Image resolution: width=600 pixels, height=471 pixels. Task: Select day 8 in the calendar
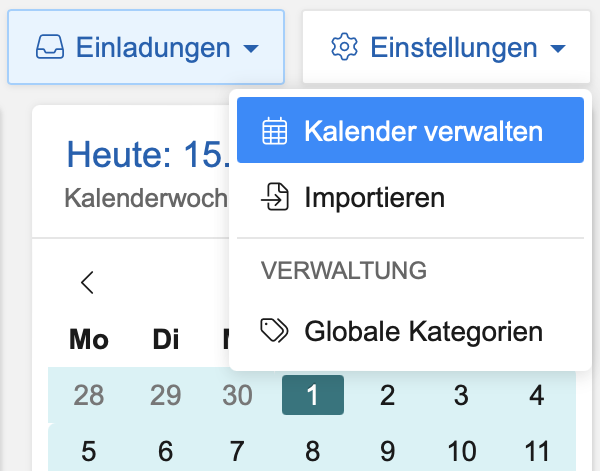pos(313,450)
